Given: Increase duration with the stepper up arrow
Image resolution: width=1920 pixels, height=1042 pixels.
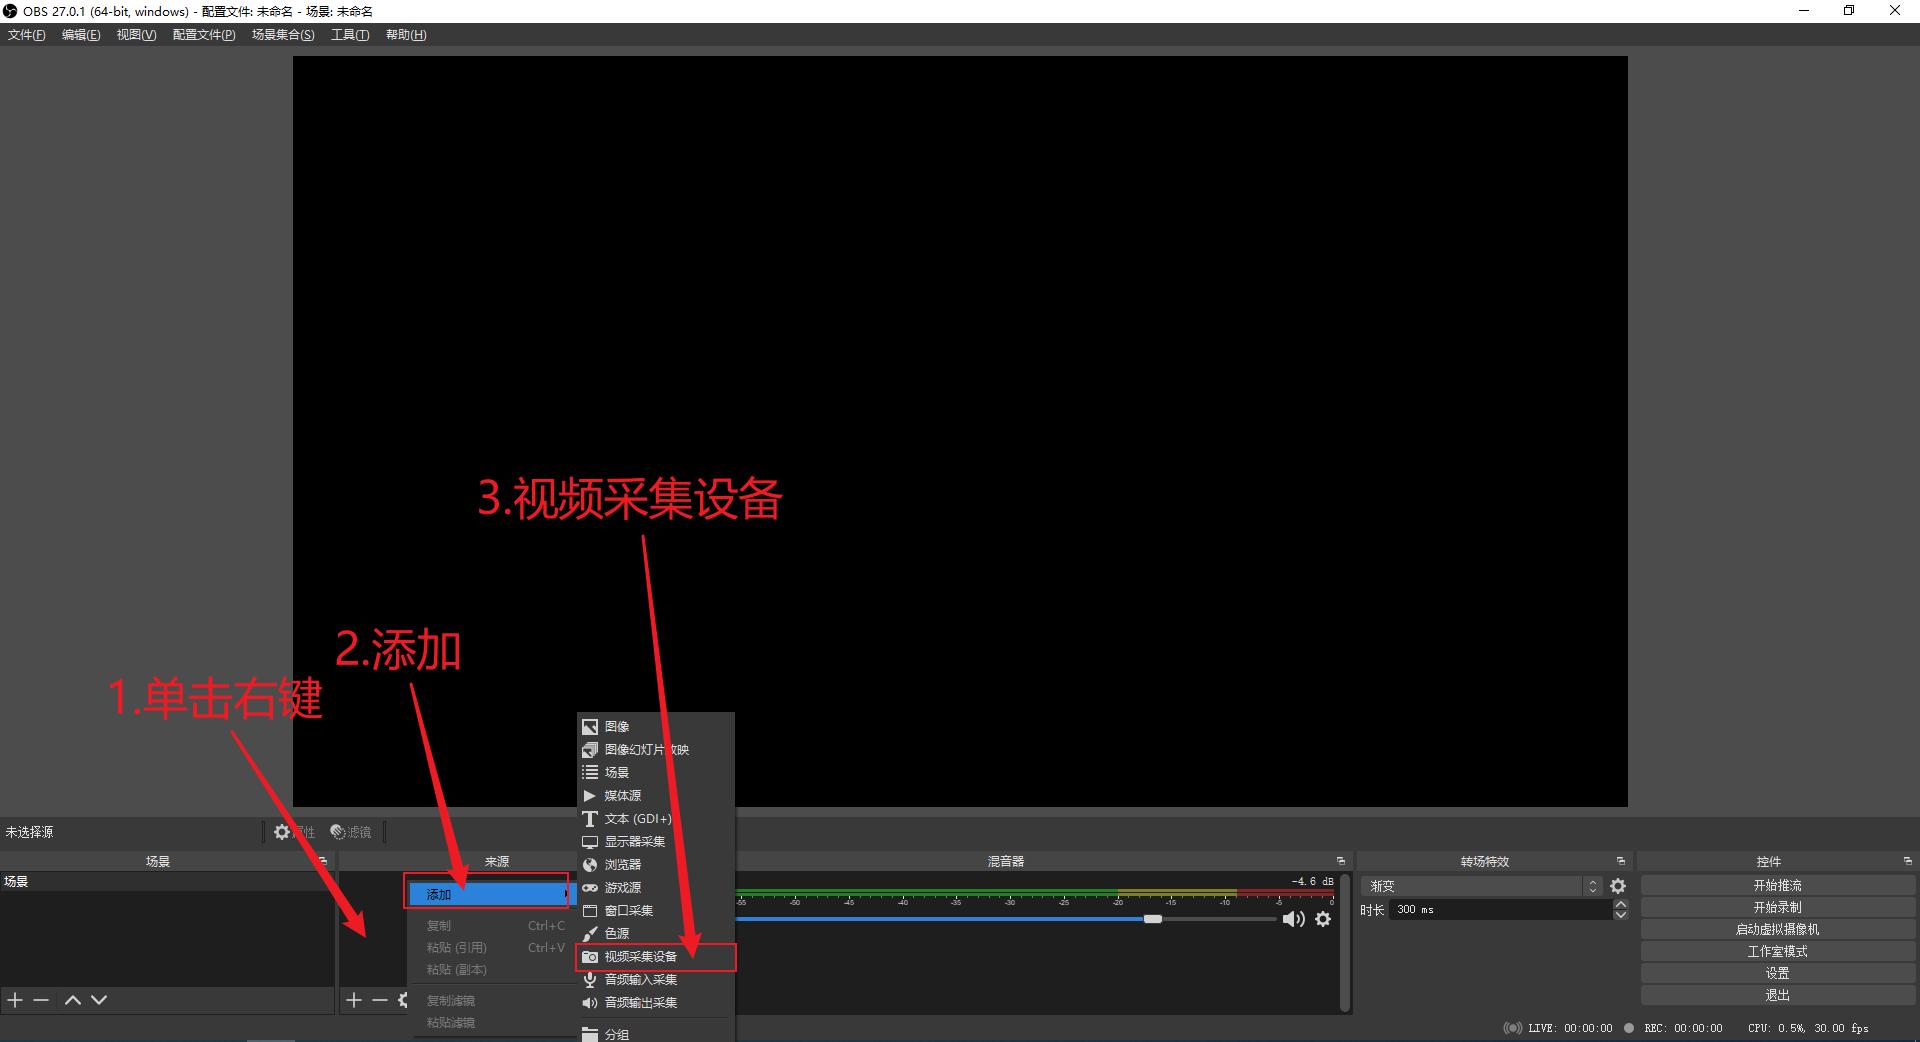Looking at the screenshot, I should tap(1621, 905).
